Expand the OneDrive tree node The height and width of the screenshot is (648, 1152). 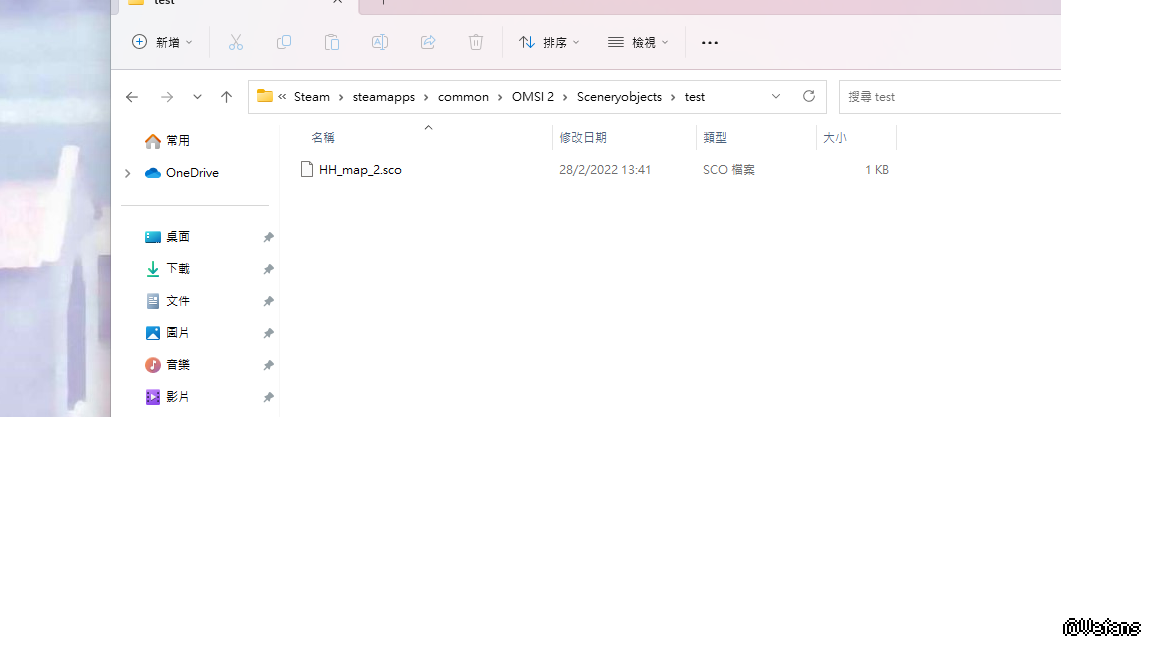[127, 173]
